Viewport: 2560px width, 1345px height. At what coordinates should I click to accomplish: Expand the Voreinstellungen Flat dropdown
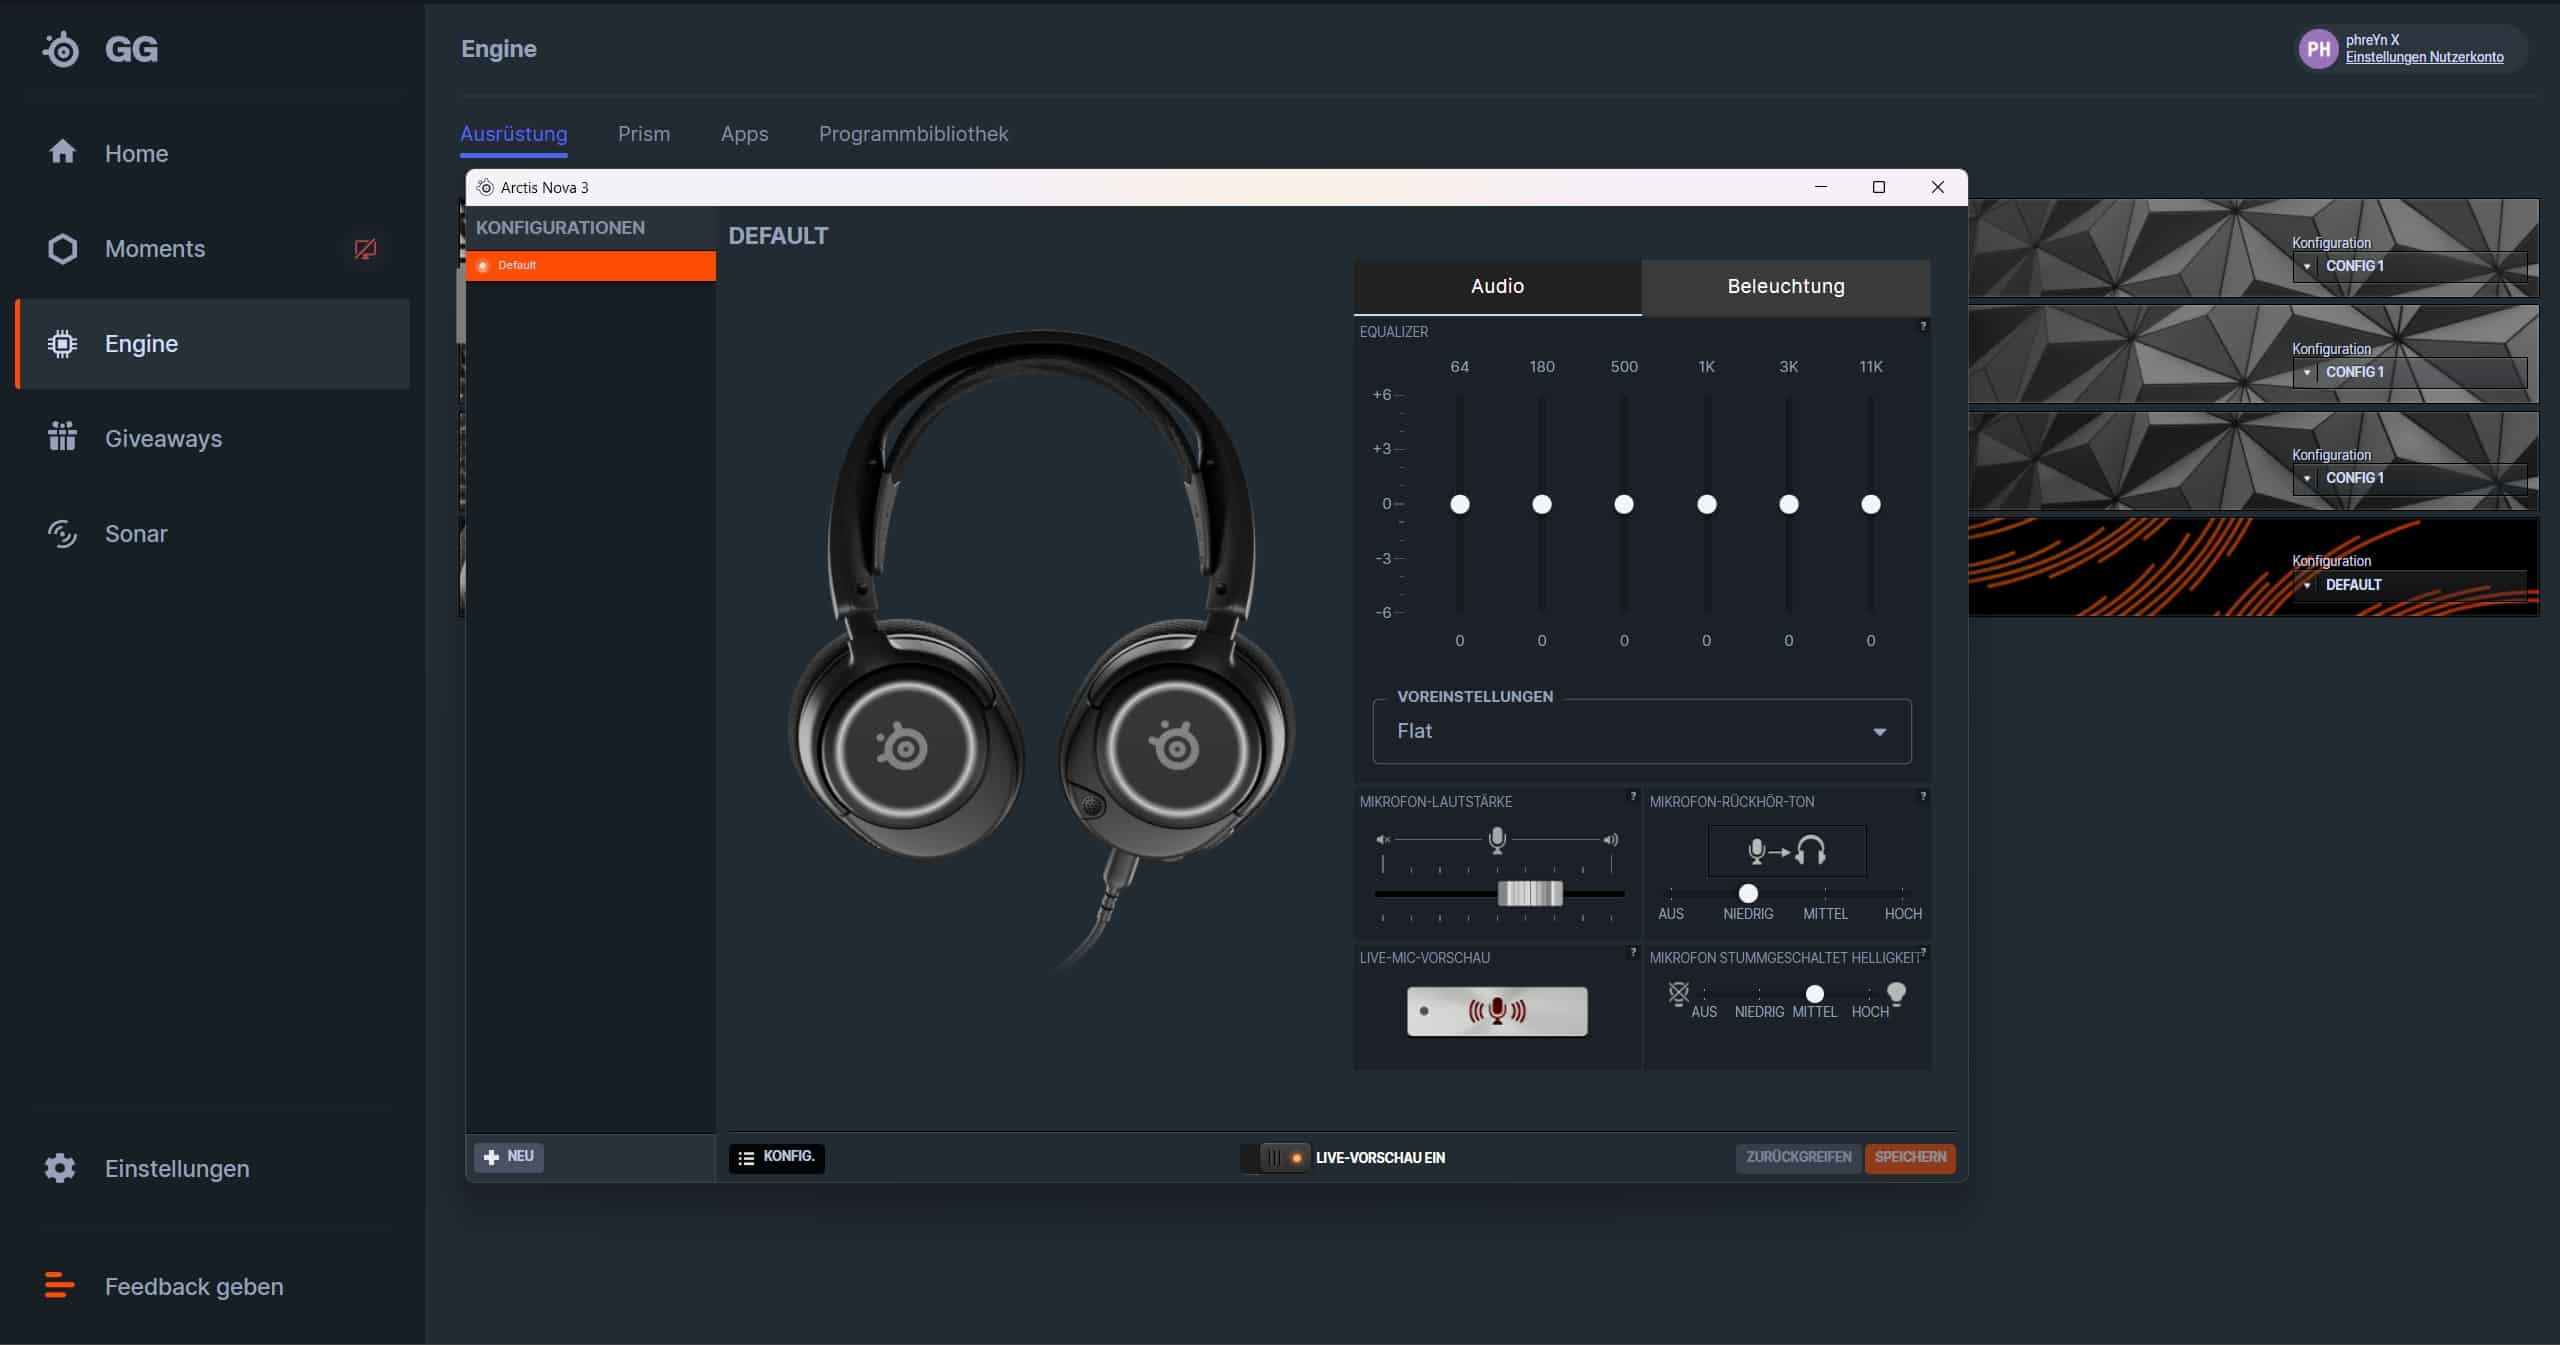1641,731
